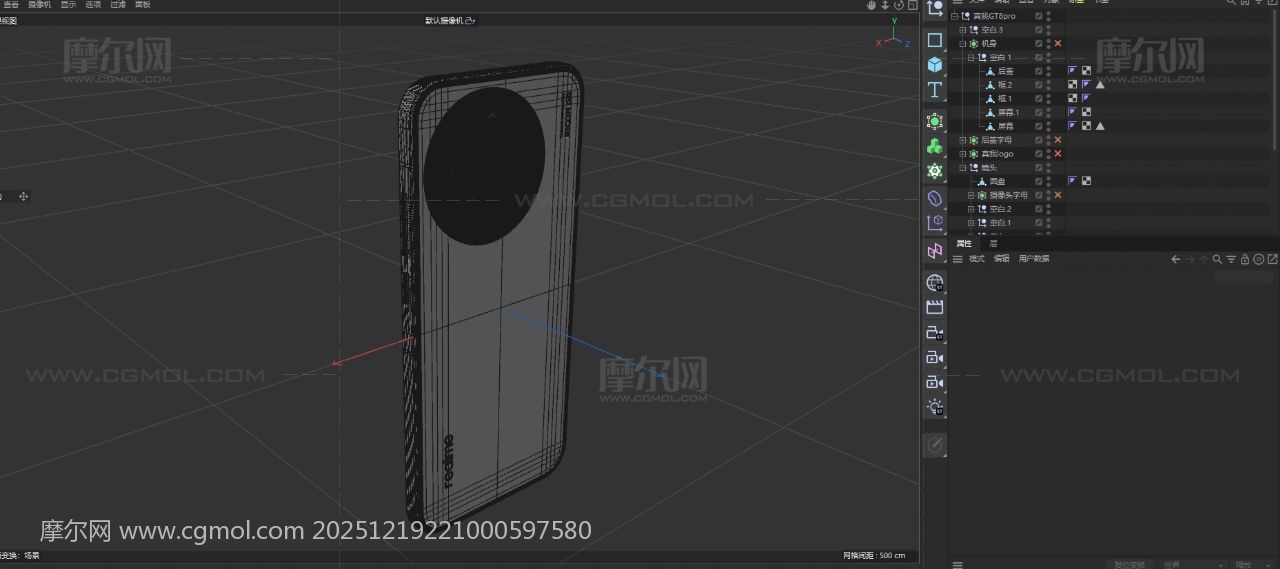
Task: Toggle the red X on 机身 object
Action: click(x=1058, y=44)
